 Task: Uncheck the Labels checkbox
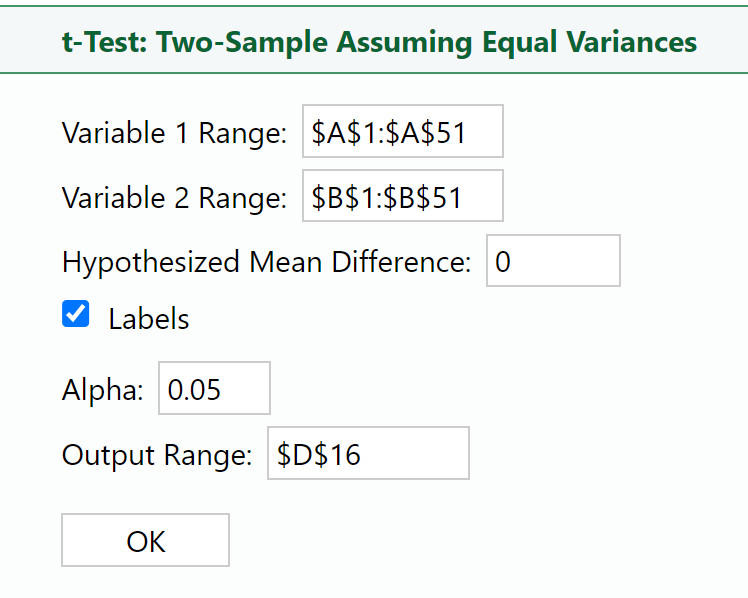[x=76, y=315]
